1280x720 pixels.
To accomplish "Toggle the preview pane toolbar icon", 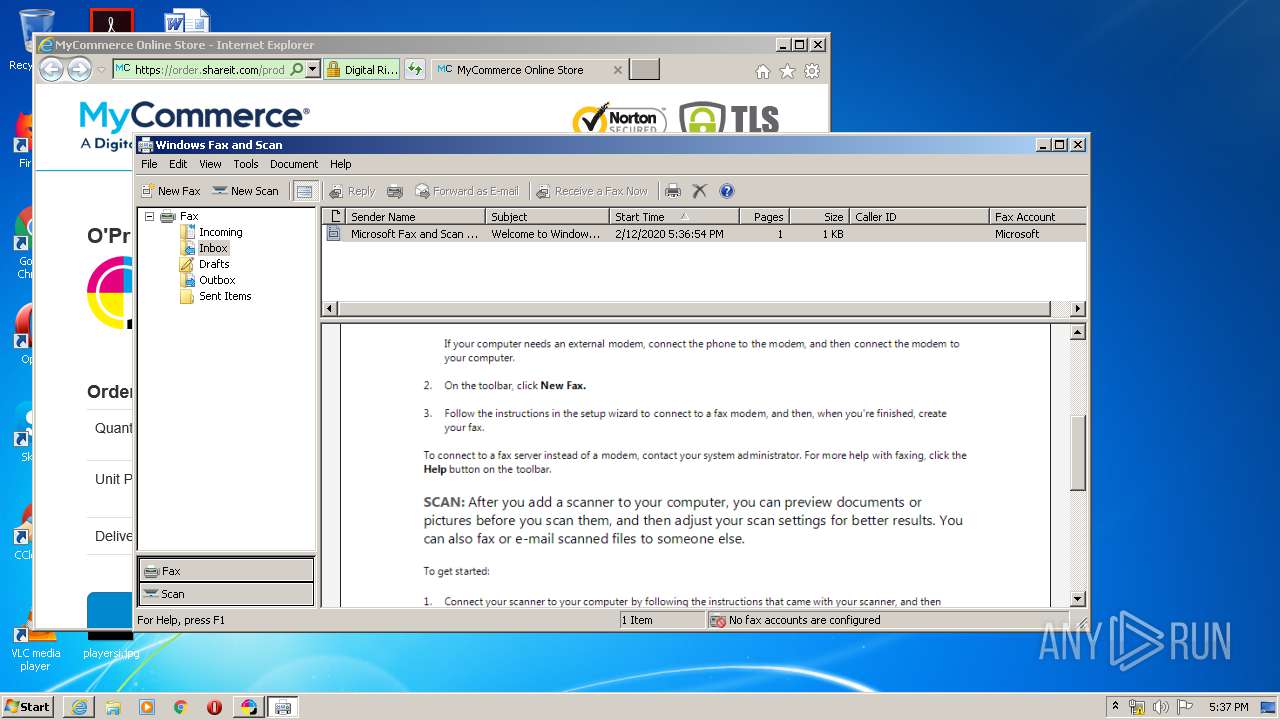I will (305, 191).
